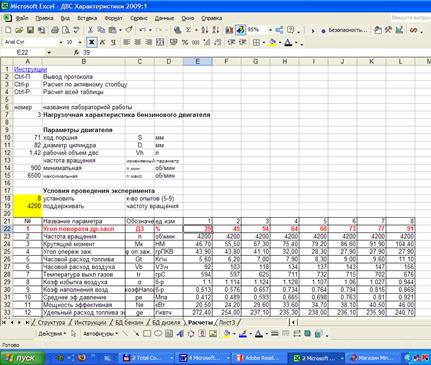Run the spelling check icon
The image size is (431, 365).
click(x=76, y=30)
